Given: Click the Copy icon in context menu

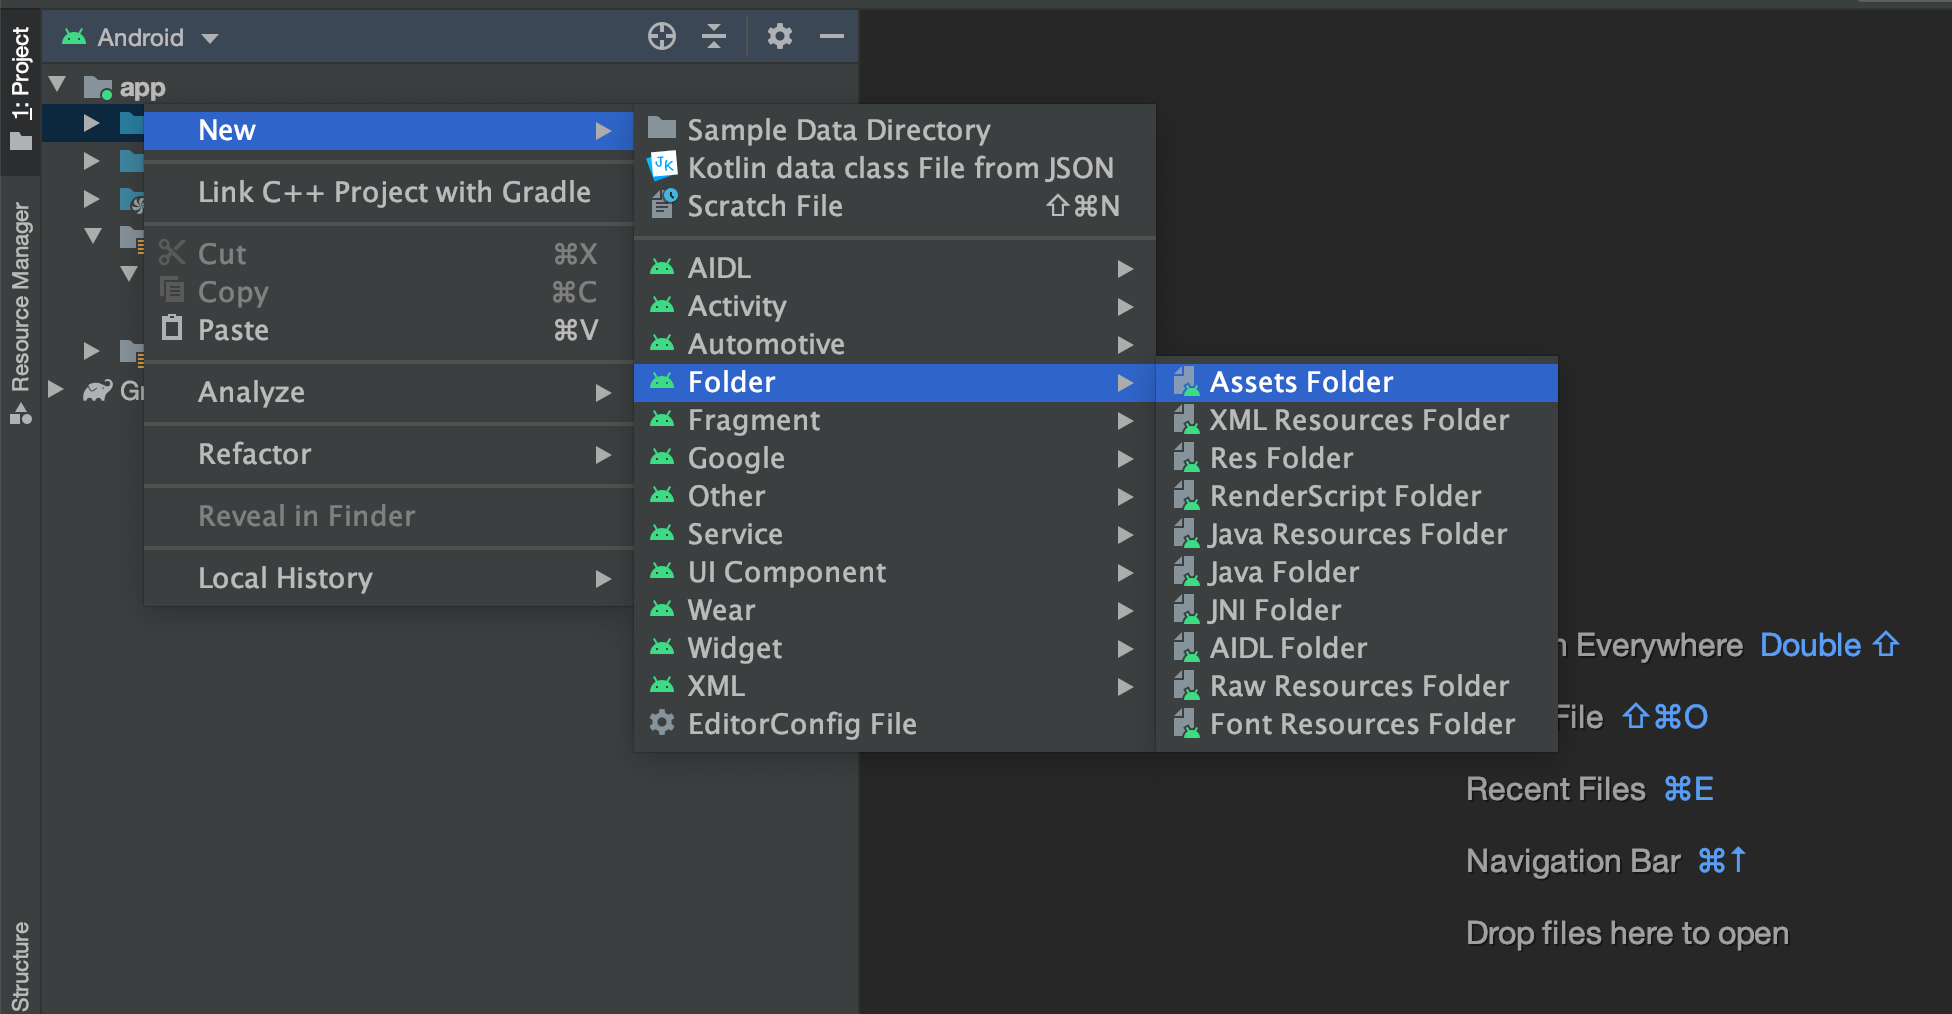Looking at the screenshot, I should [x=172, y=291].
